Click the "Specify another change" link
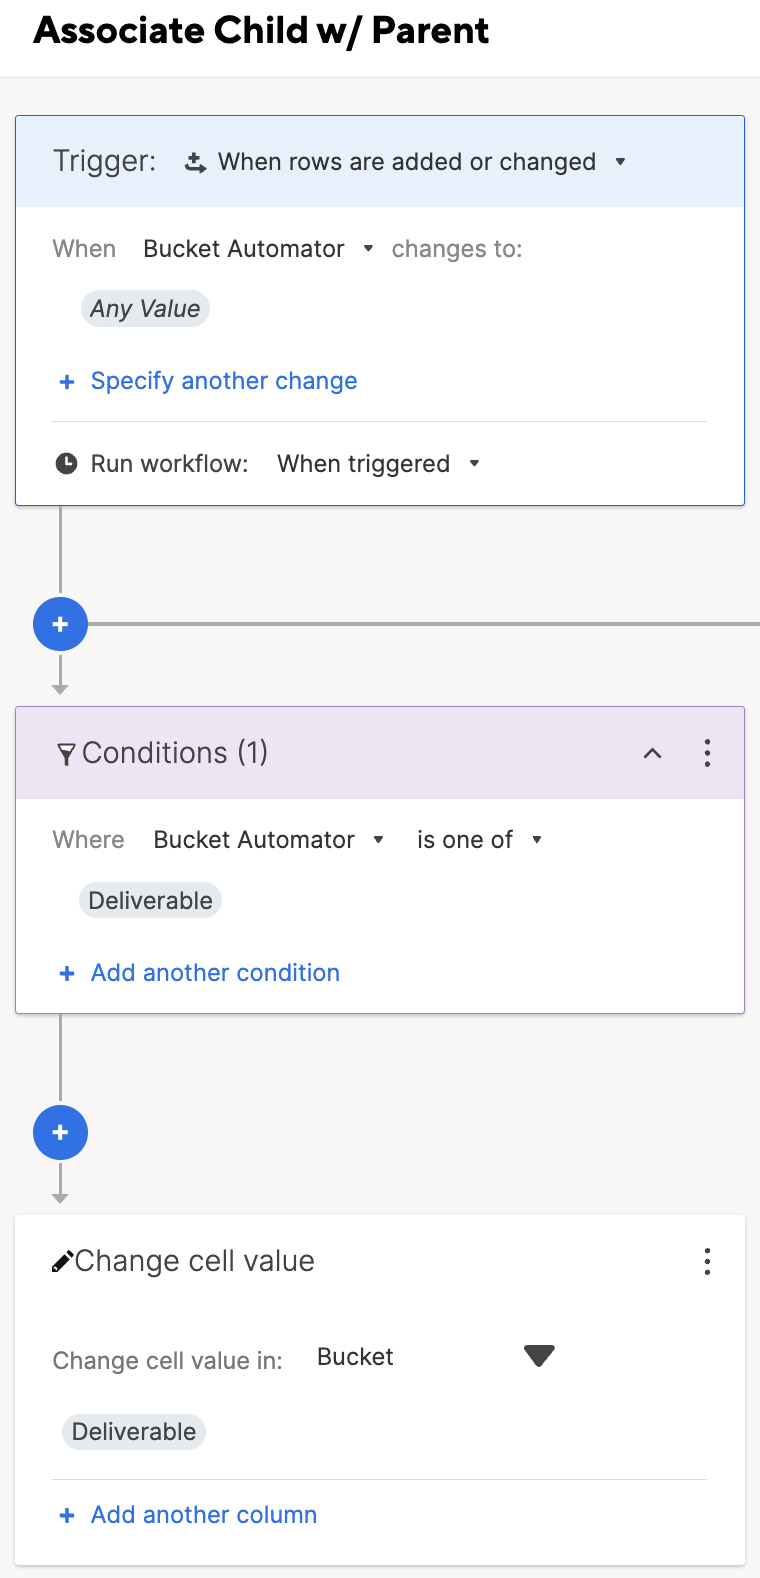 [223, 381]
